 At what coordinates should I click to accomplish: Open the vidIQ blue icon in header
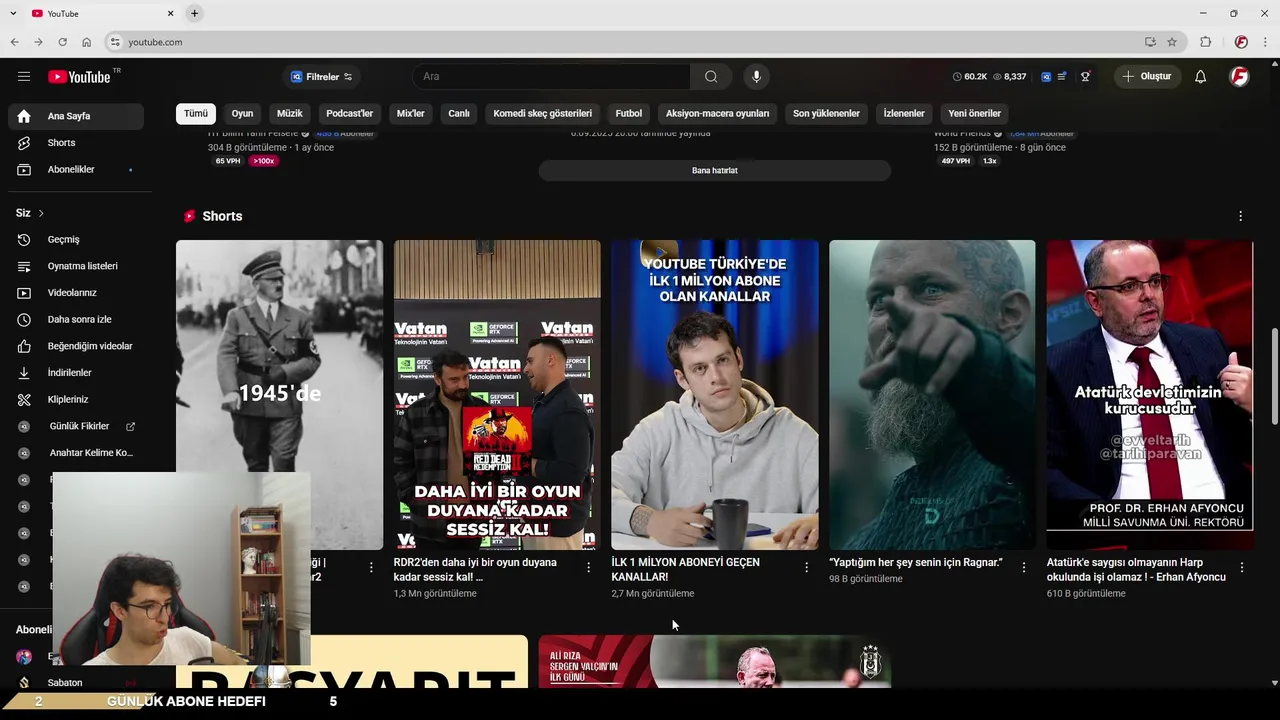[1046, 77]
